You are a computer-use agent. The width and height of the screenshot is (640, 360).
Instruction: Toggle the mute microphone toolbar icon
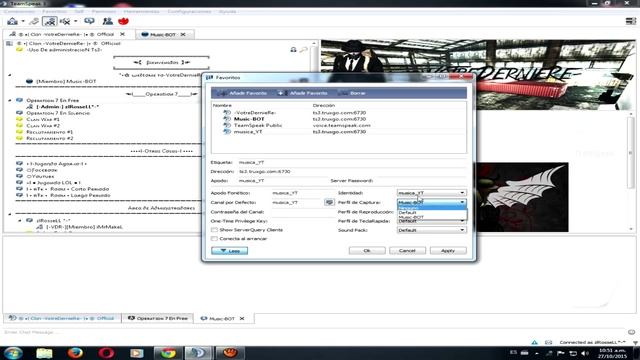[x=49, y=21]
